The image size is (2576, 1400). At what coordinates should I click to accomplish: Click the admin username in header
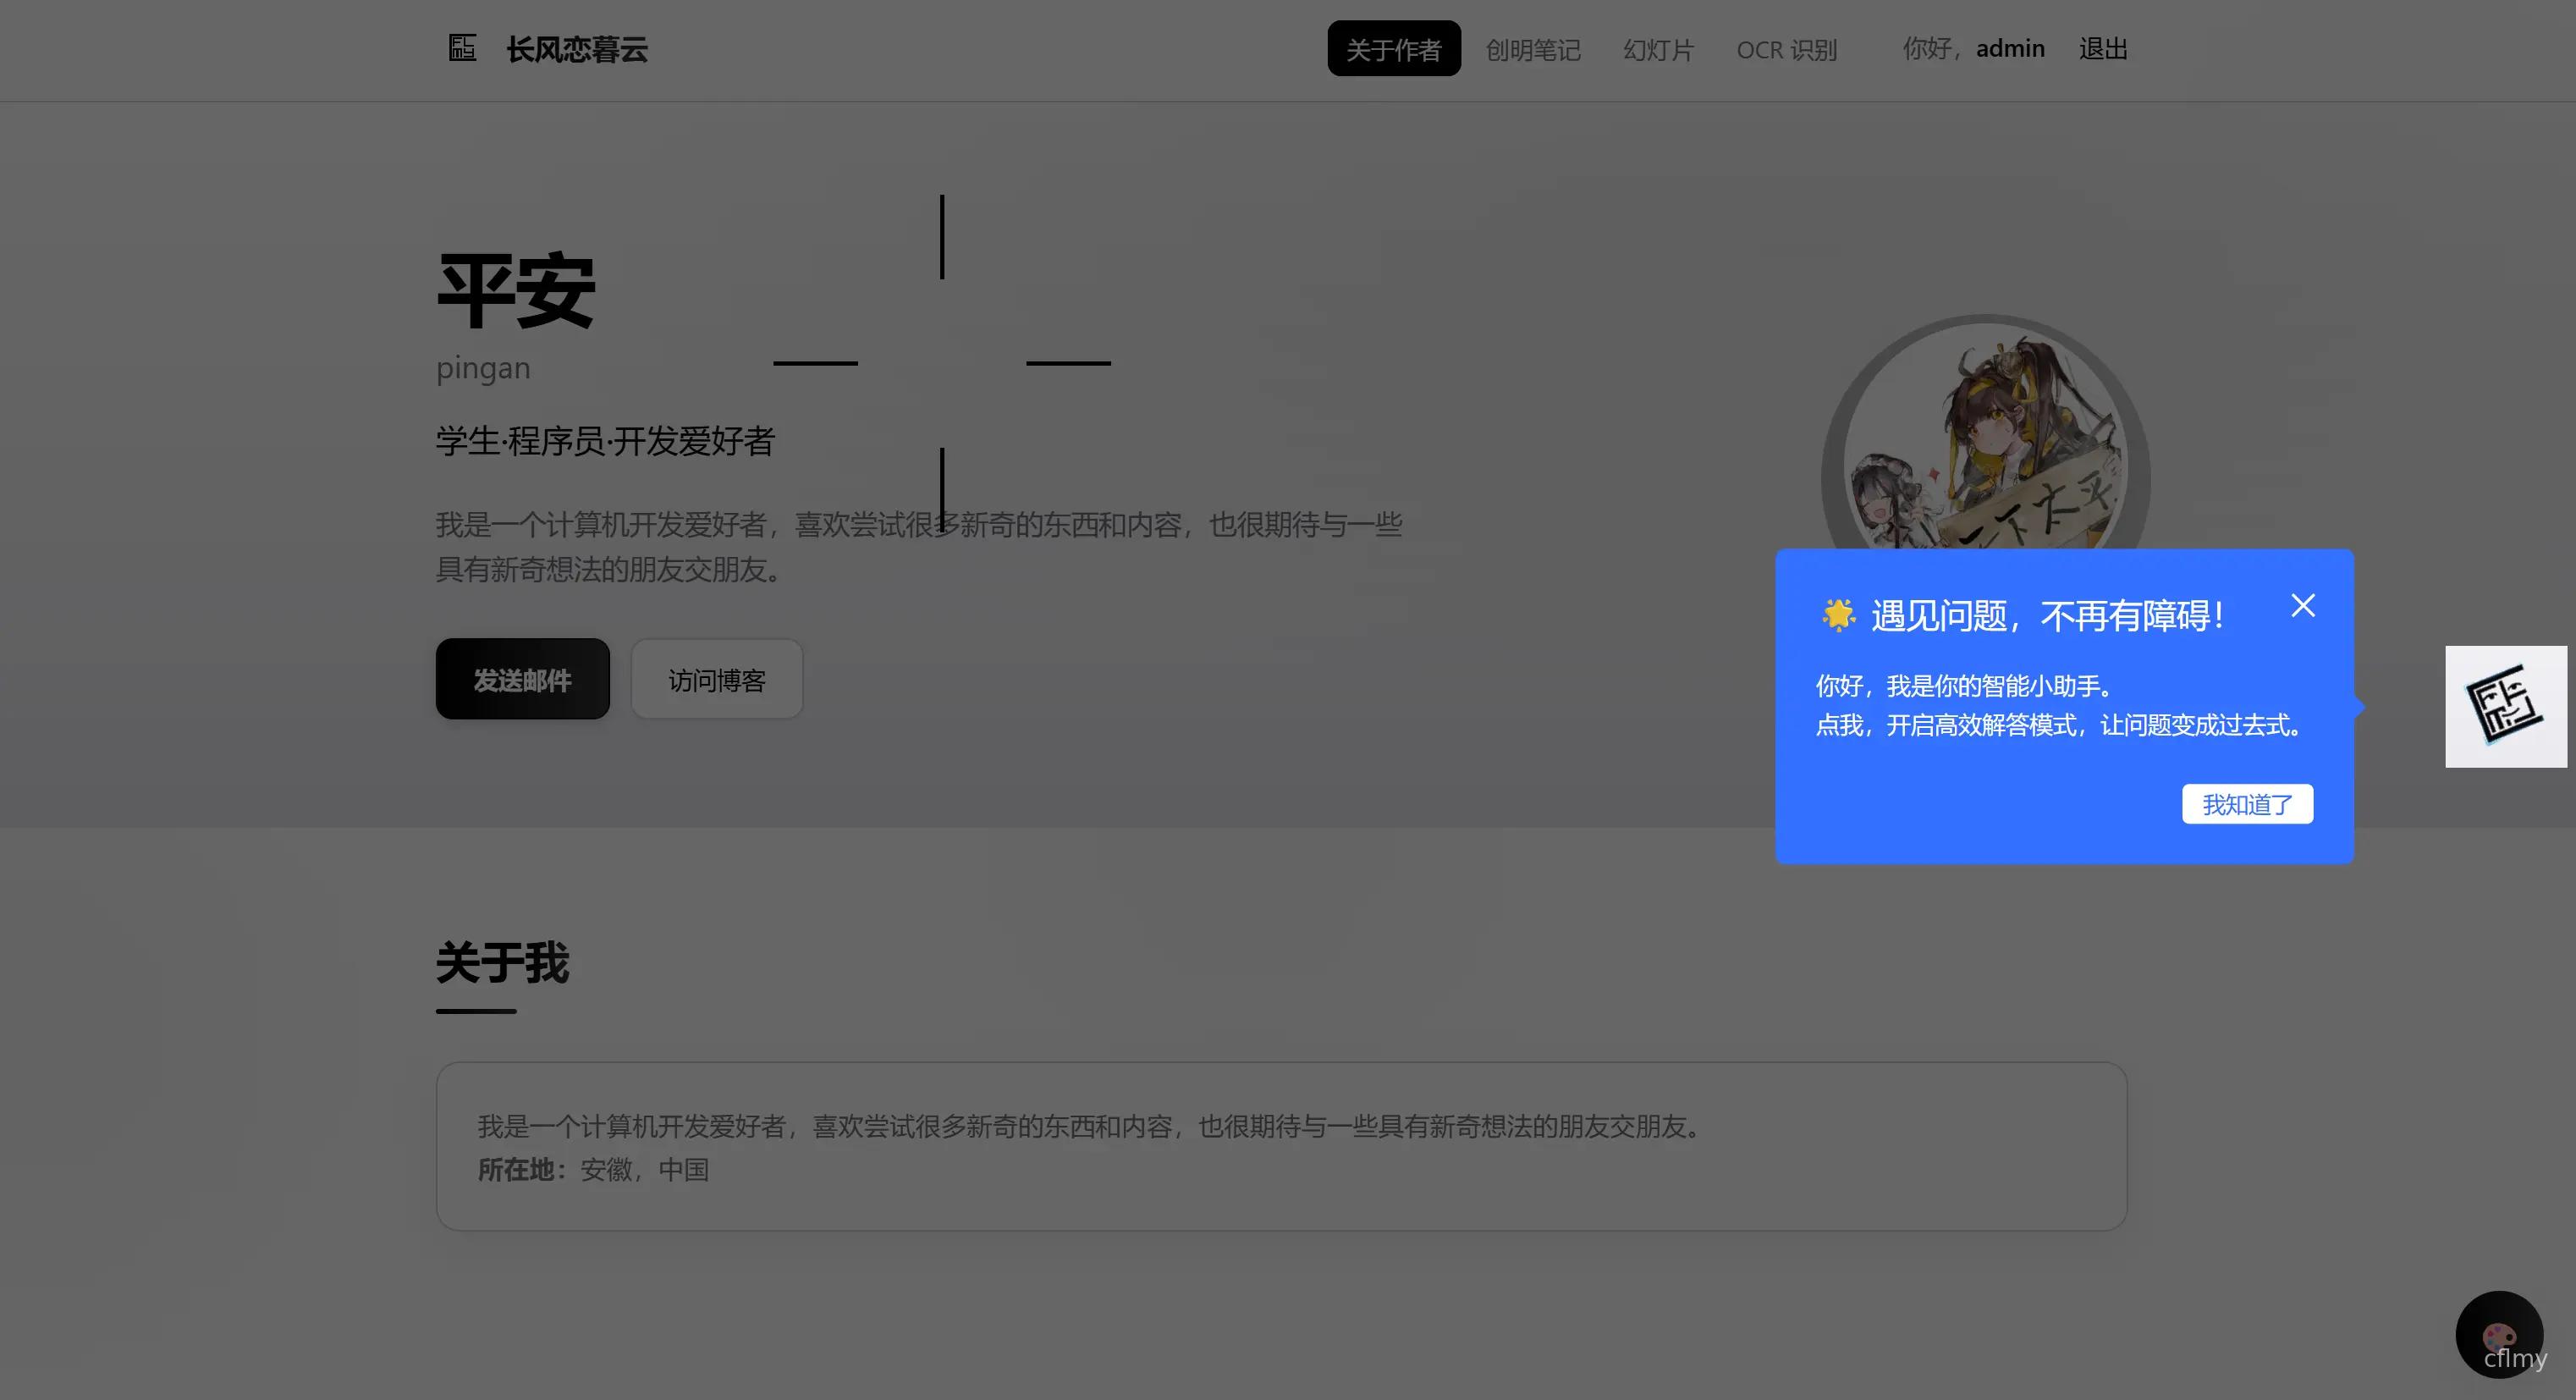coord(2010,48)
